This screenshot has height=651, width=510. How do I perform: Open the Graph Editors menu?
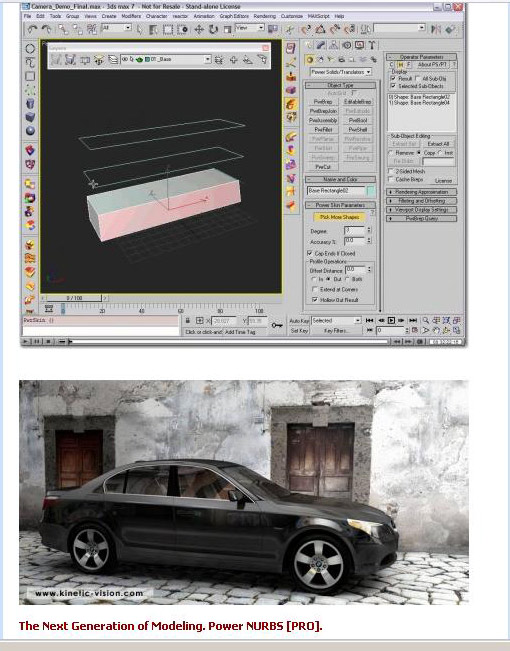[234, 16]
